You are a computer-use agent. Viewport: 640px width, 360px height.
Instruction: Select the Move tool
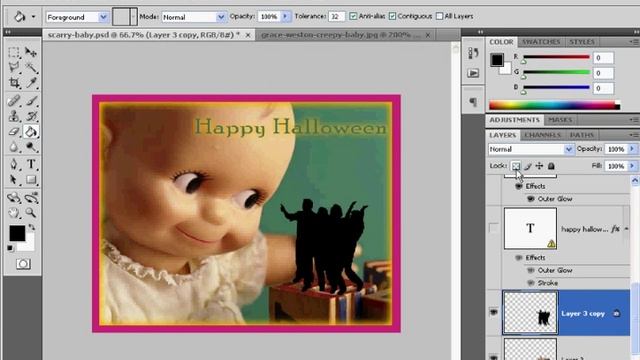pyautogui.click(x=31, y=52)
